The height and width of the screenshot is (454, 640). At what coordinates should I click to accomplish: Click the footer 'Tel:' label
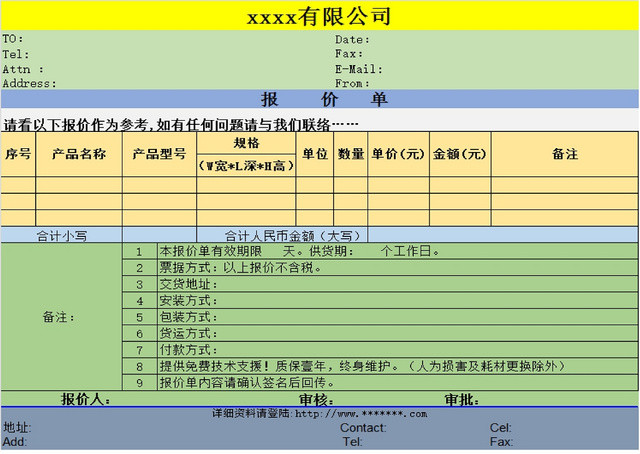click(x=352, y=442)
